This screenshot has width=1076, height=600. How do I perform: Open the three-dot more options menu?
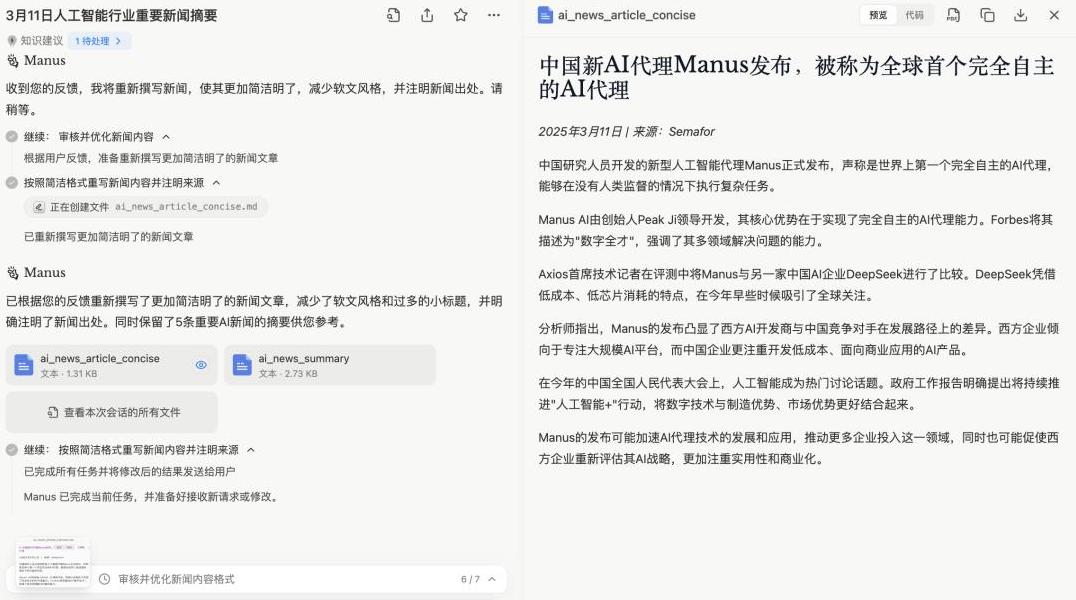coord(494,15)
